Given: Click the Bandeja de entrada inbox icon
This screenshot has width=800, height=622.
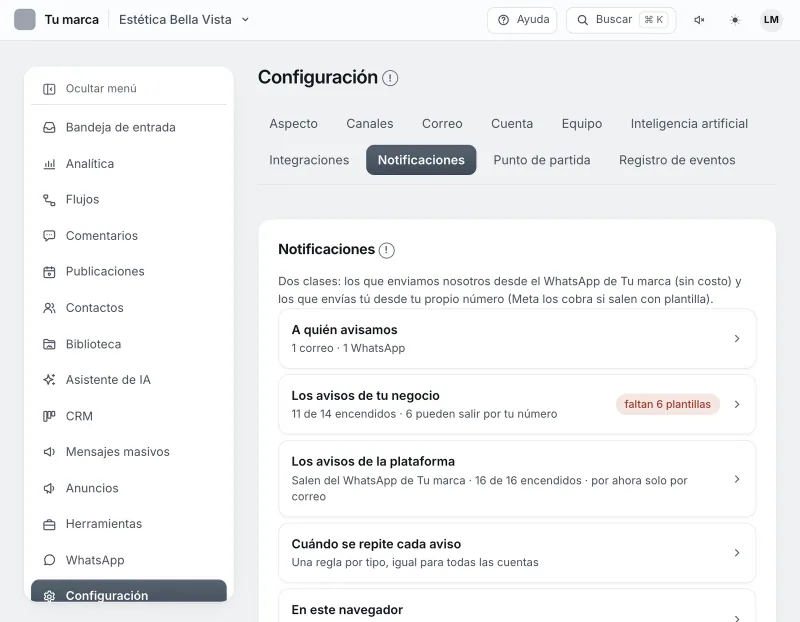Looking at the screenshot, I should pyautogui.click(x=49, y=128).
